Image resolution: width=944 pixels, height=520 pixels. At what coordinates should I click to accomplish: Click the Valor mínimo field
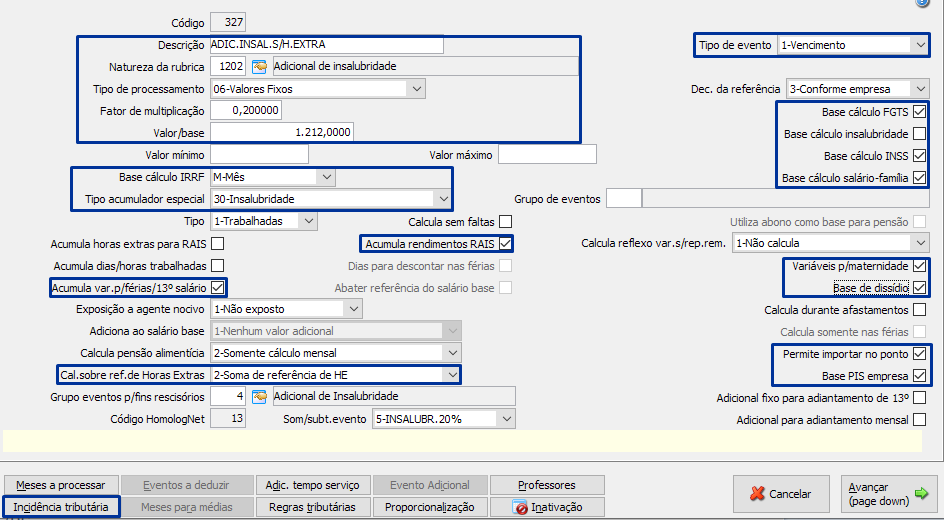coord(259,155)
